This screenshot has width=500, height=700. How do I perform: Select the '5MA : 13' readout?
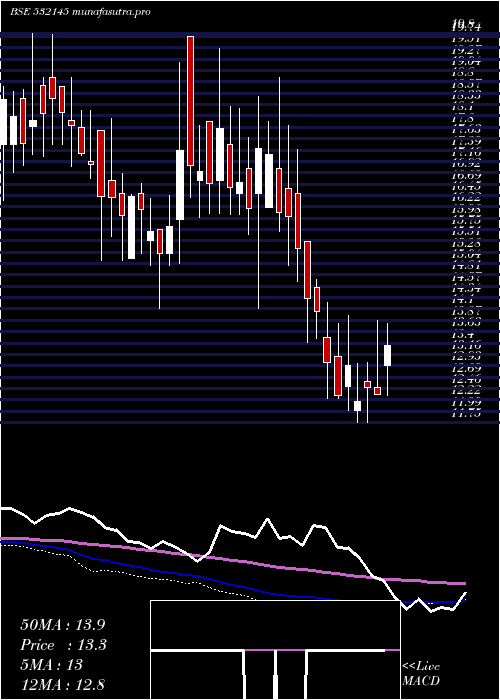(52, 665)
